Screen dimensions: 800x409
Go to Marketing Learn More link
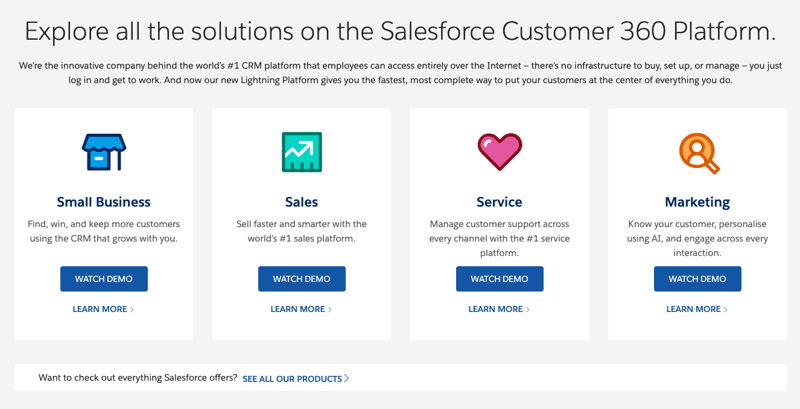pos(694,310)
